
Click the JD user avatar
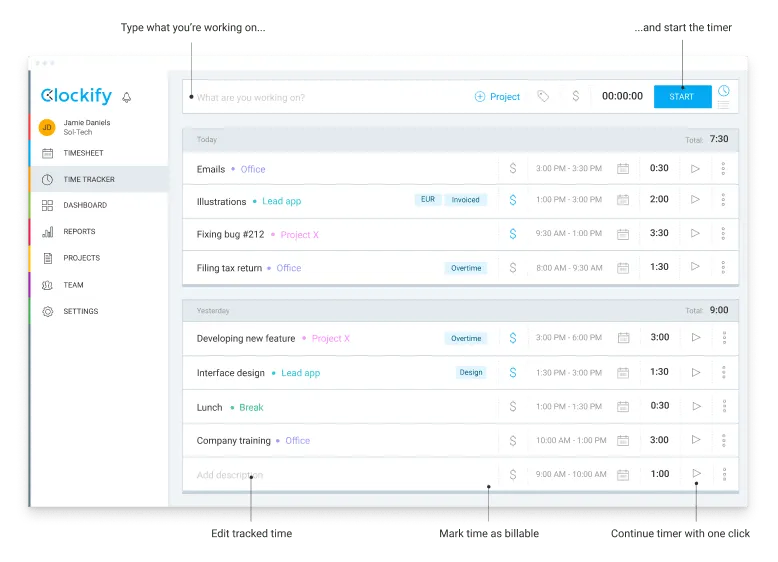tap(47, 127)
